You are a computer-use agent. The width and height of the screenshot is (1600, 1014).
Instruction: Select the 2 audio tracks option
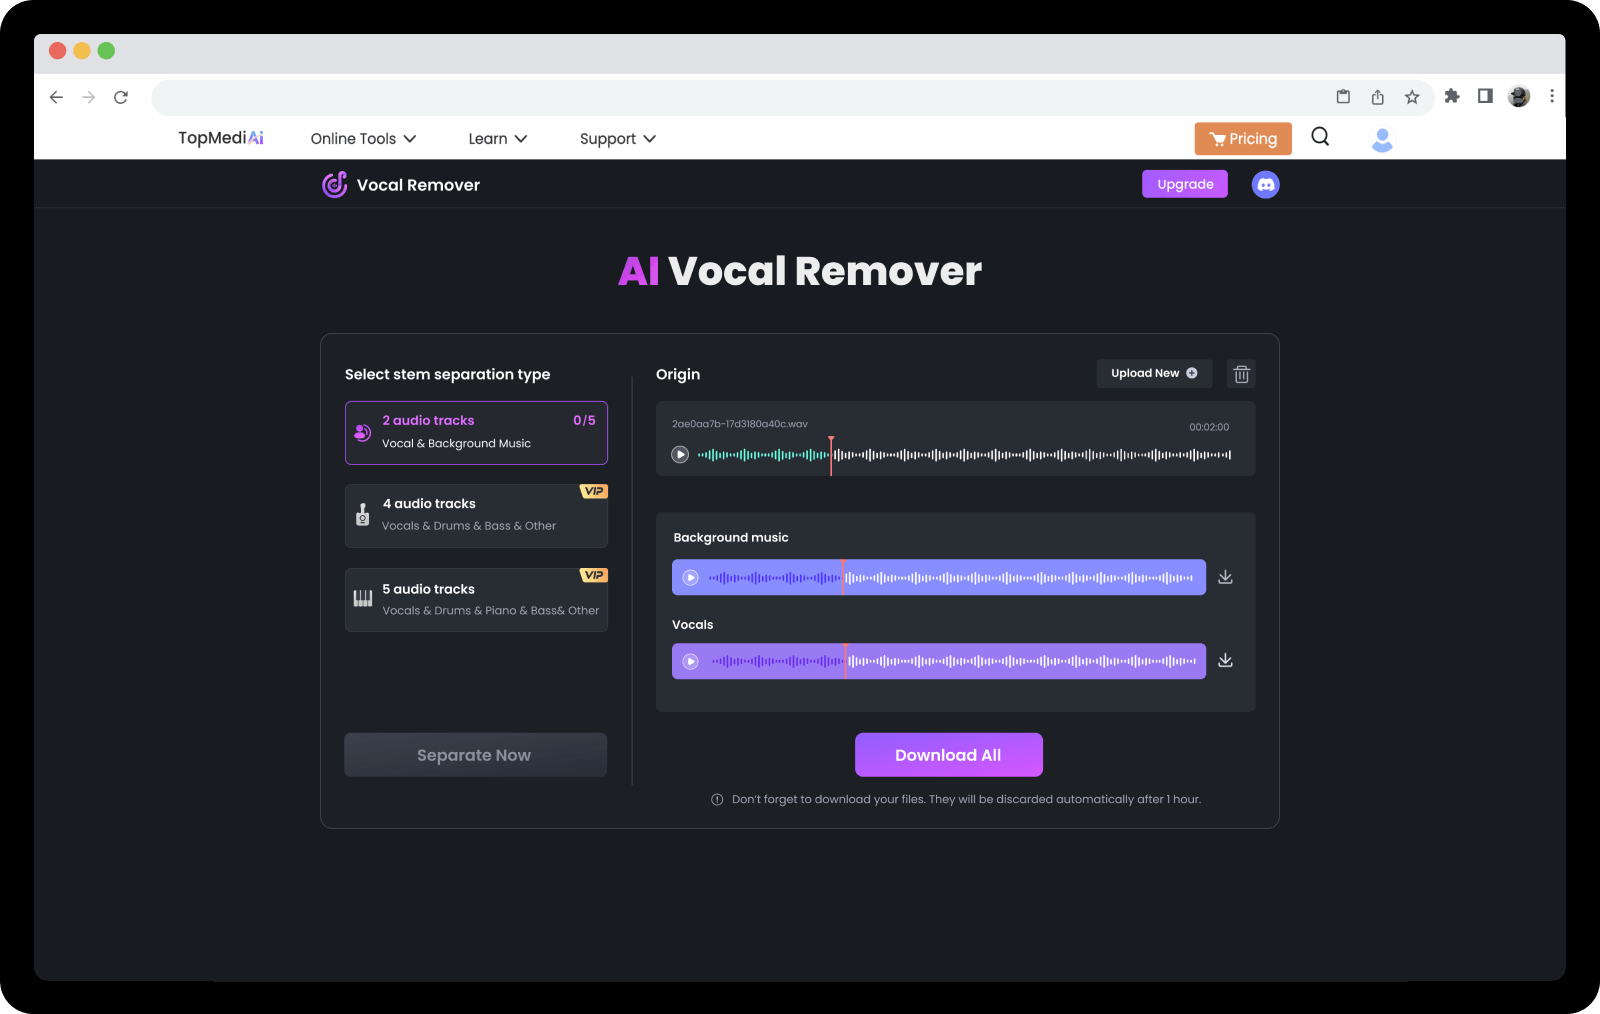pos(476,433)
